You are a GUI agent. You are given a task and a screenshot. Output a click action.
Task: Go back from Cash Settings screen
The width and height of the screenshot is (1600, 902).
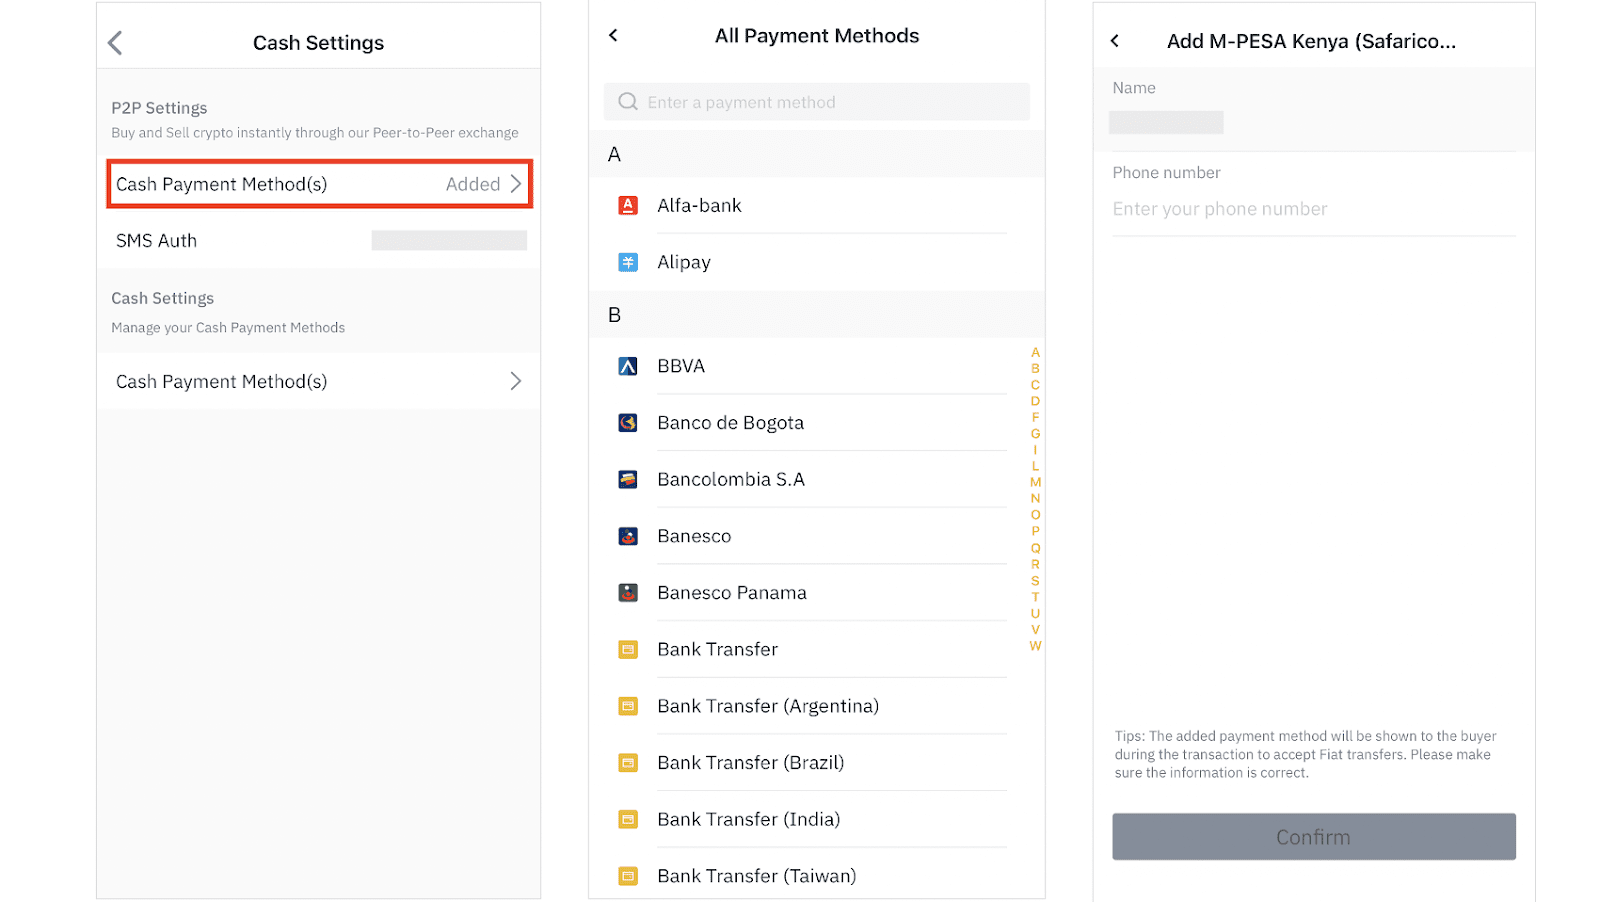pyautogui.click(x=115, y=43)
